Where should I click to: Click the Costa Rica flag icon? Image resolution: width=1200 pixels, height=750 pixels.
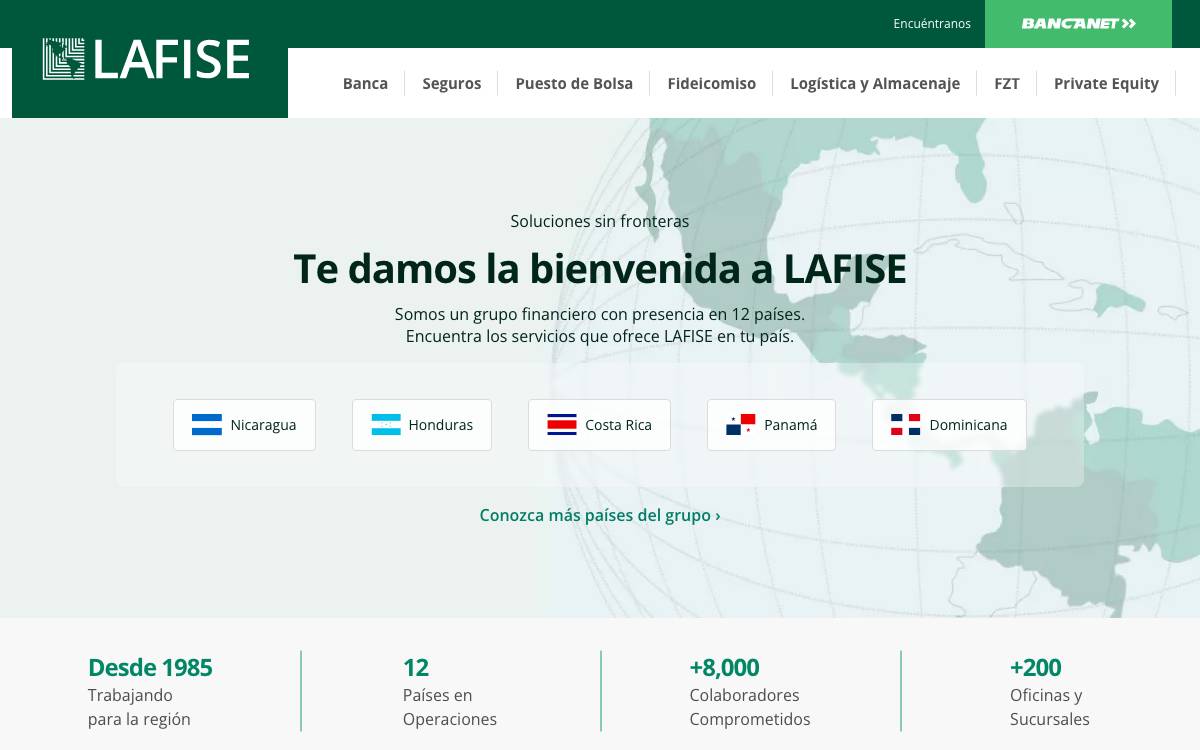(x=562, y=425)
